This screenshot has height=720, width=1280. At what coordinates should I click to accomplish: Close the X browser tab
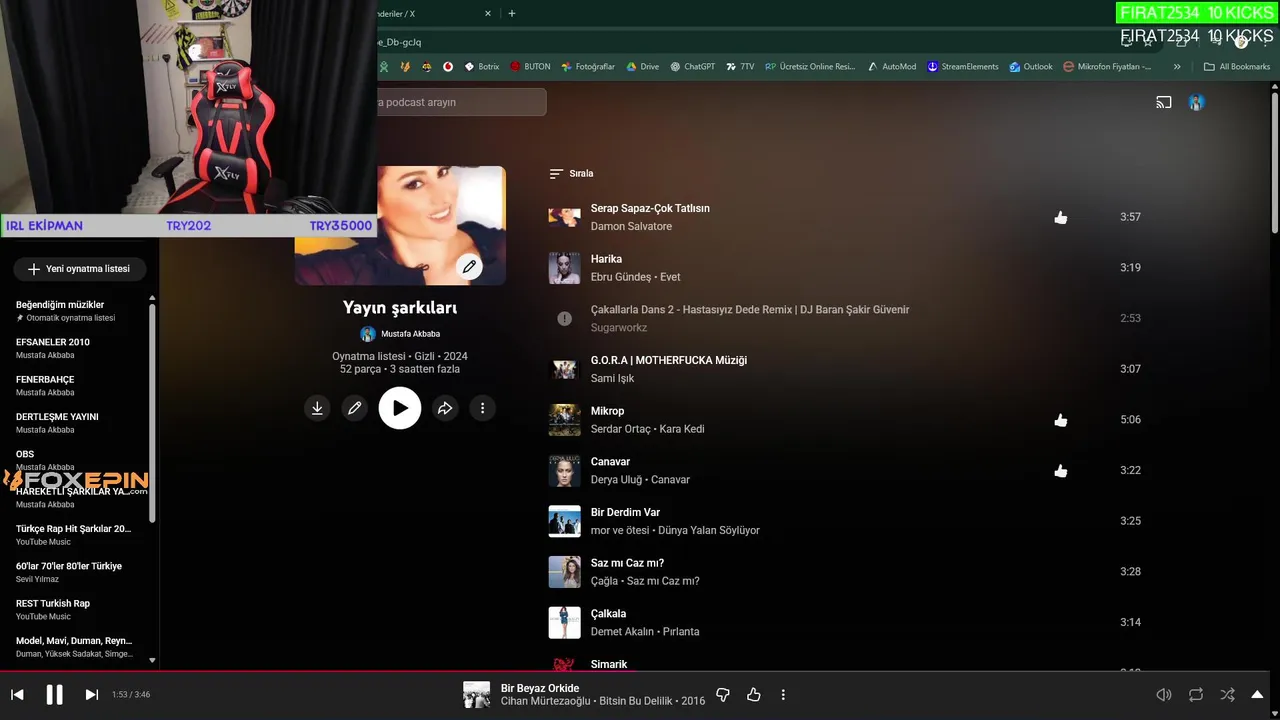pyautogui.click(x=488, y=14)
